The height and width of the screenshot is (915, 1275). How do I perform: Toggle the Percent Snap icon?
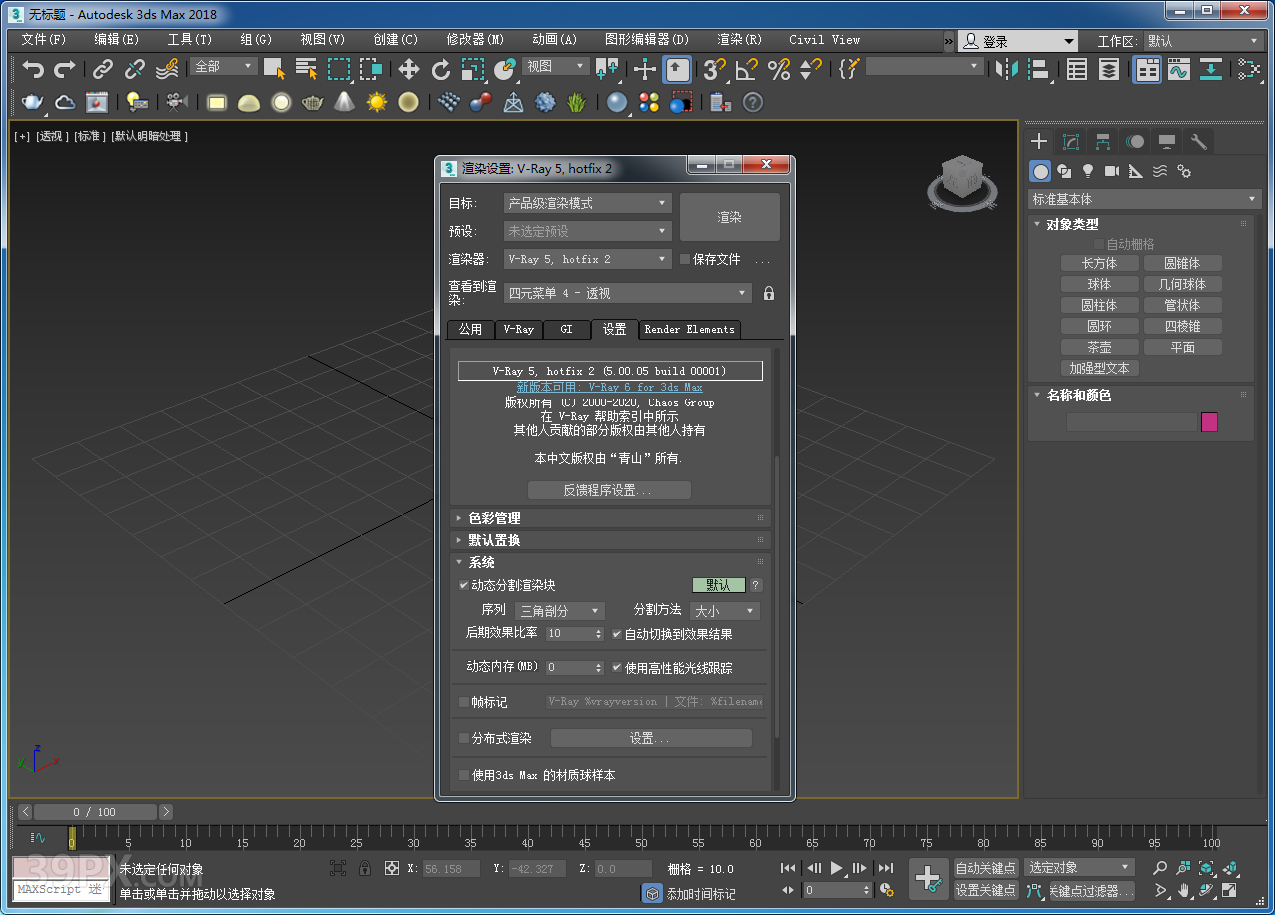(x=778, y=69)
